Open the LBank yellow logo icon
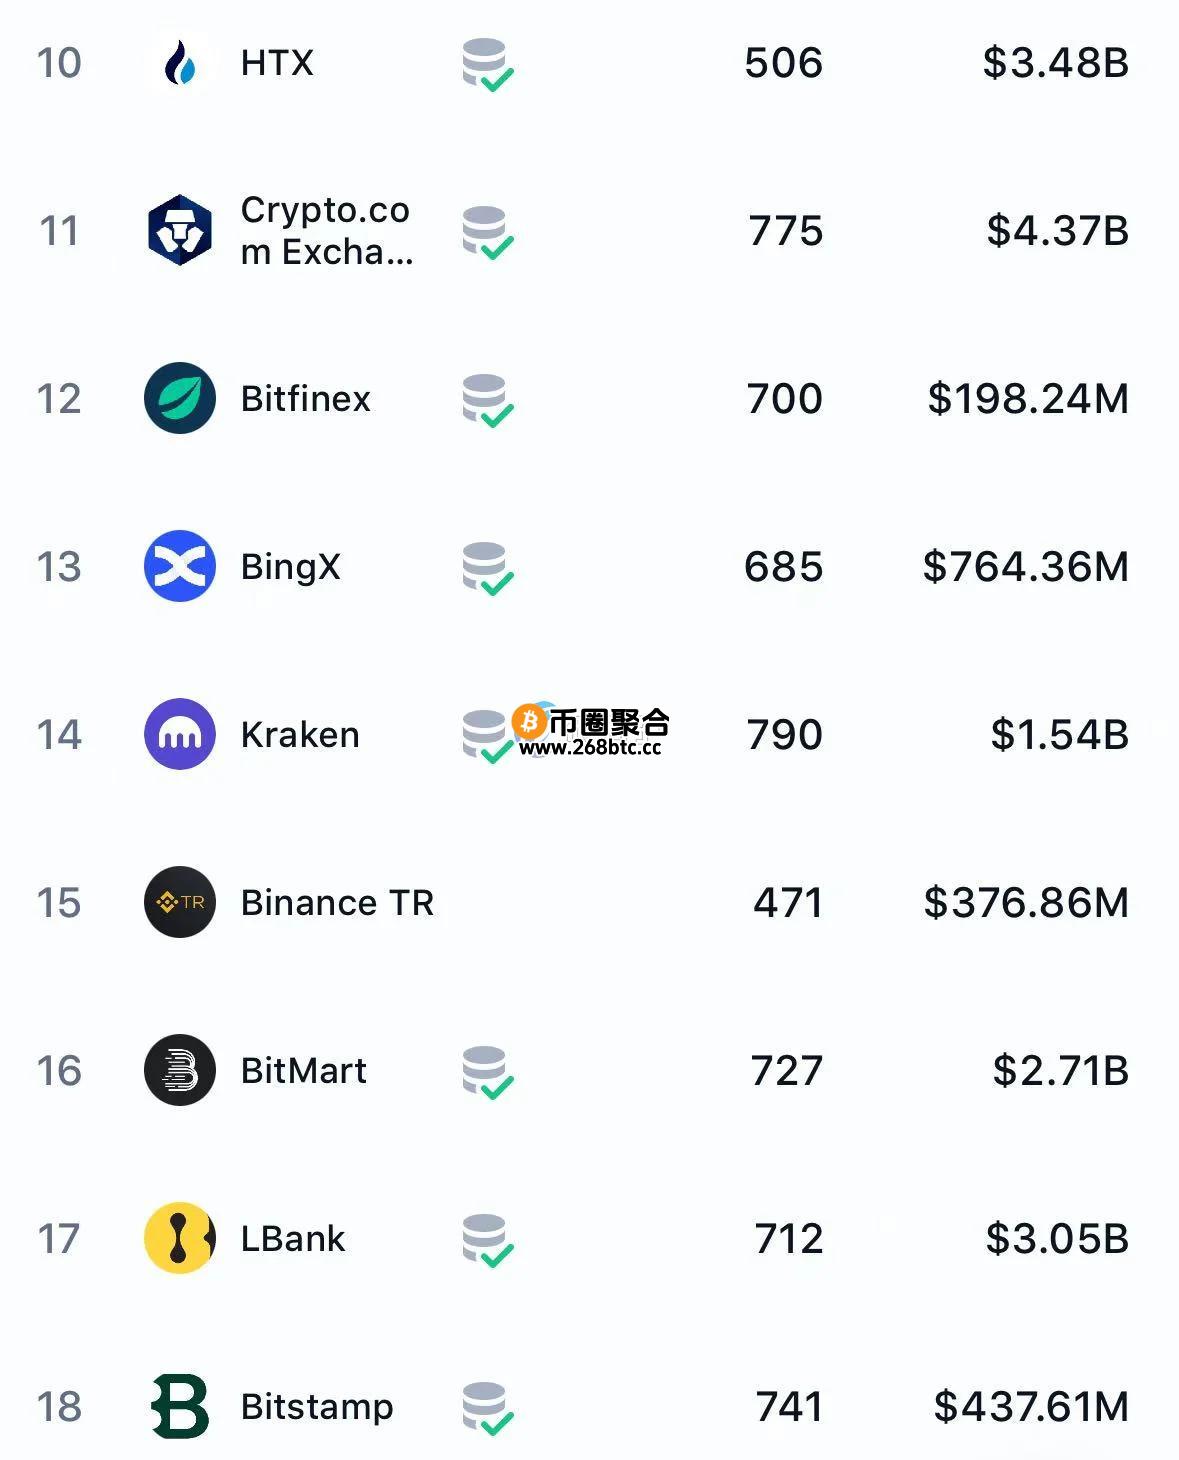Image resolution: width=1179 pixels, height=1460 pixels. [180, 1238]
